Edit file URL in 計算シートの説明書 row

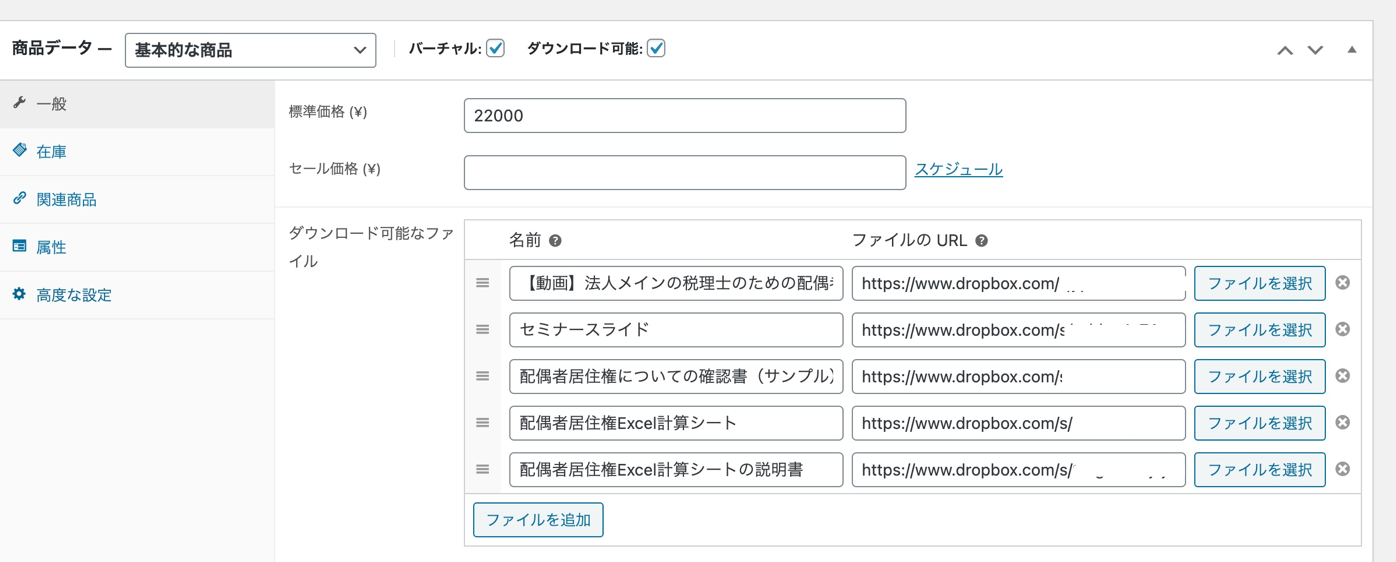click(1019, 469)
